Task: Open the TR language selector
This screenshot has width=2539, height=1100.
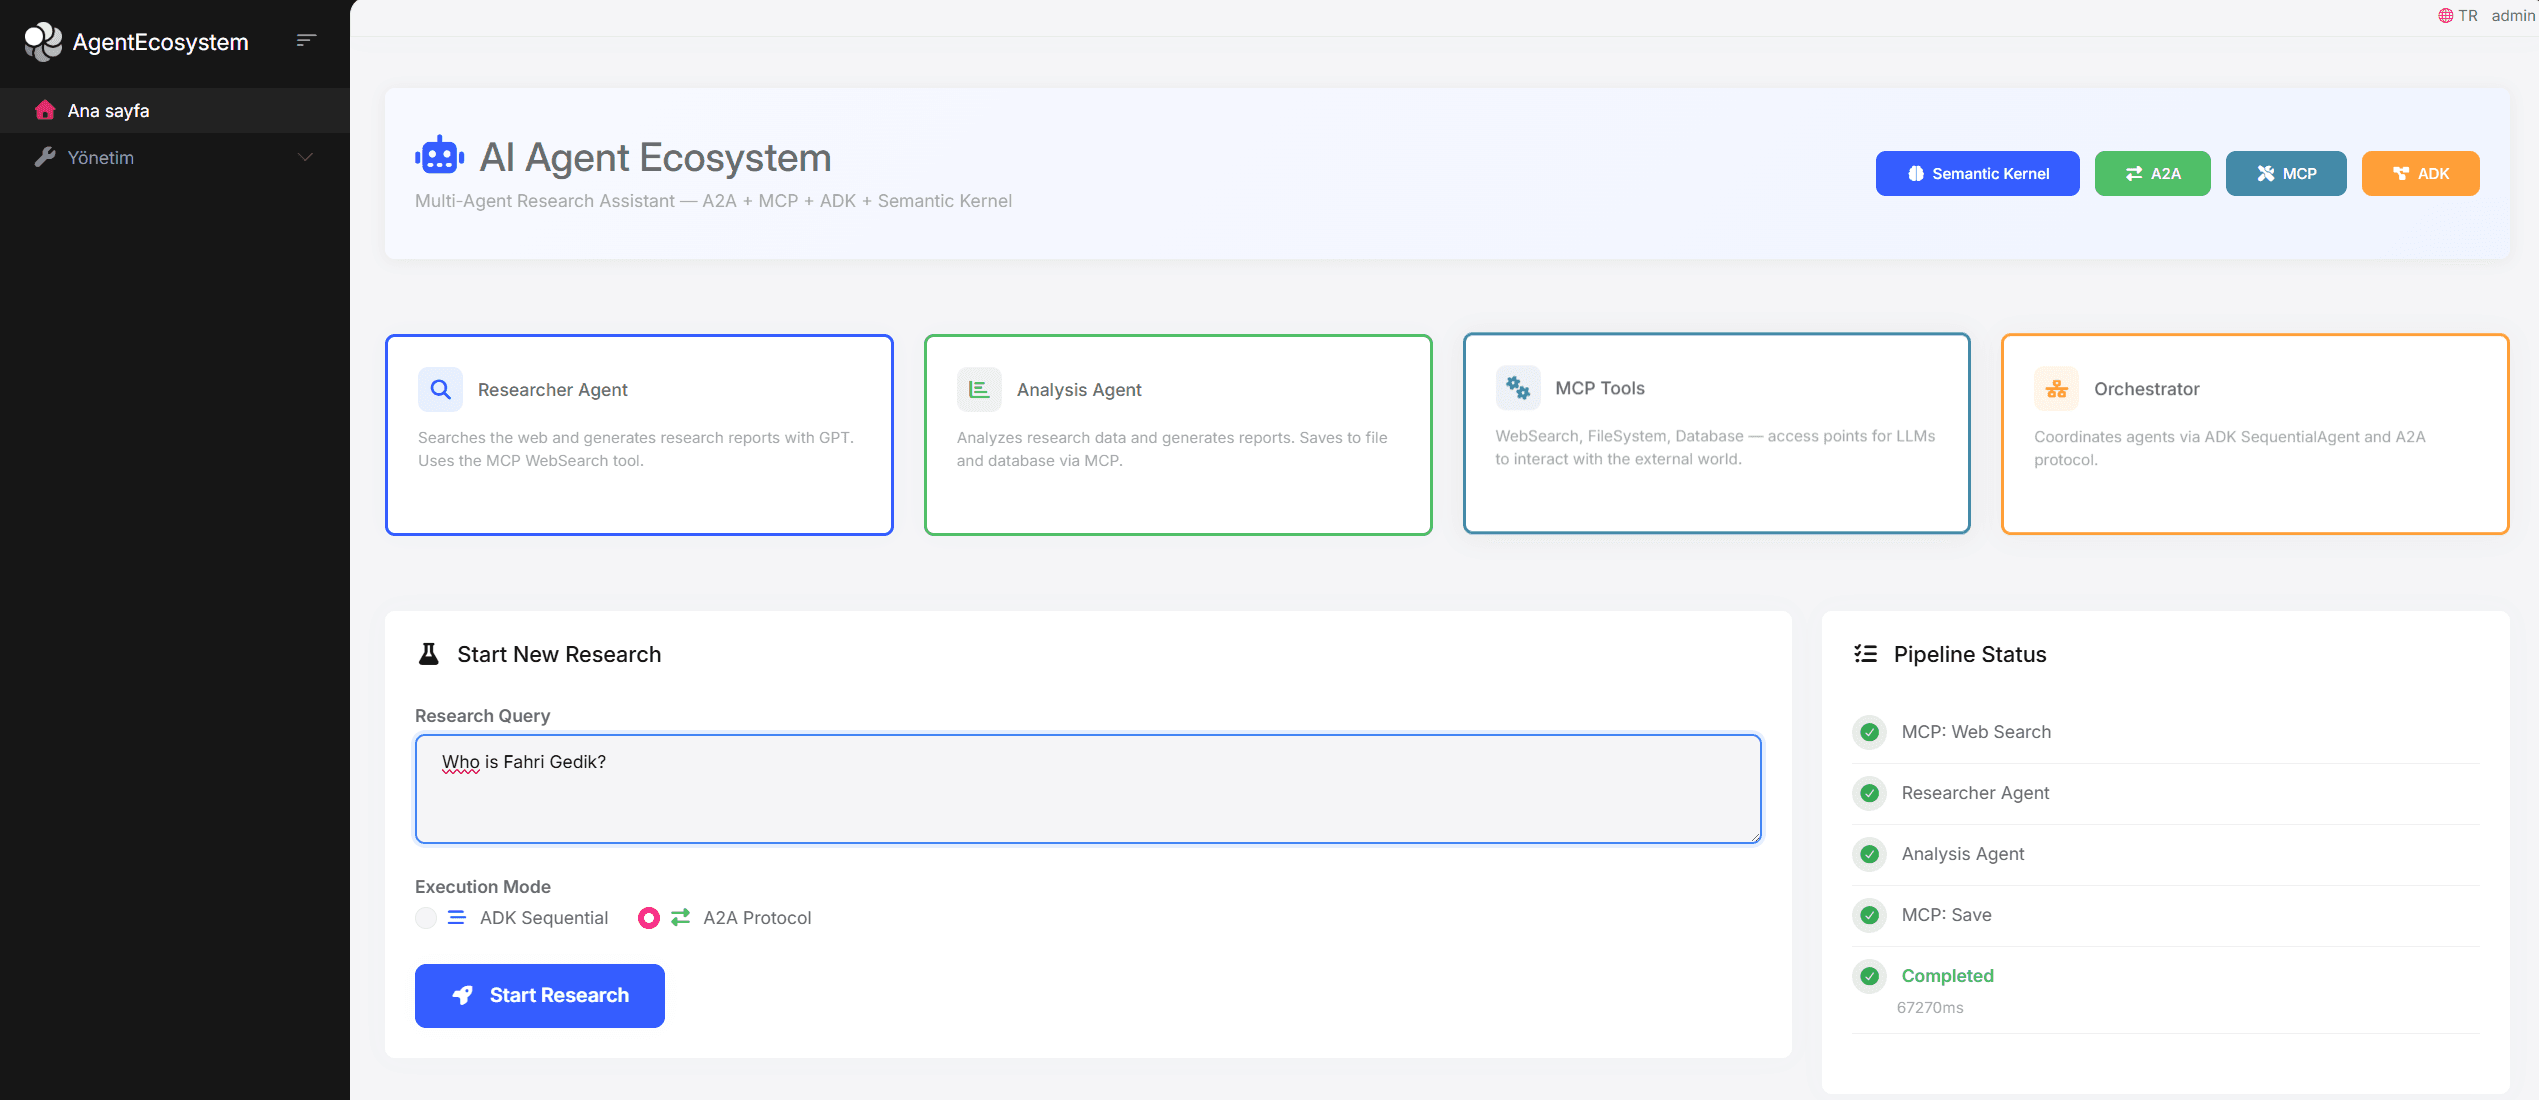Action: pos(2468,15)
